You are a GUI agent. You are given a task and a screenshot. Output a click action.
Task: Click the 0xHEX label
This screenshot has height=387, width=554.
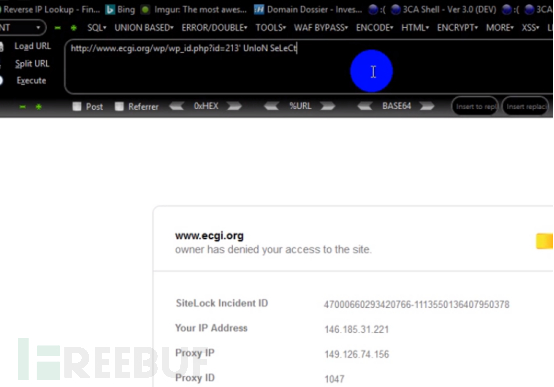tap(206, 106)
